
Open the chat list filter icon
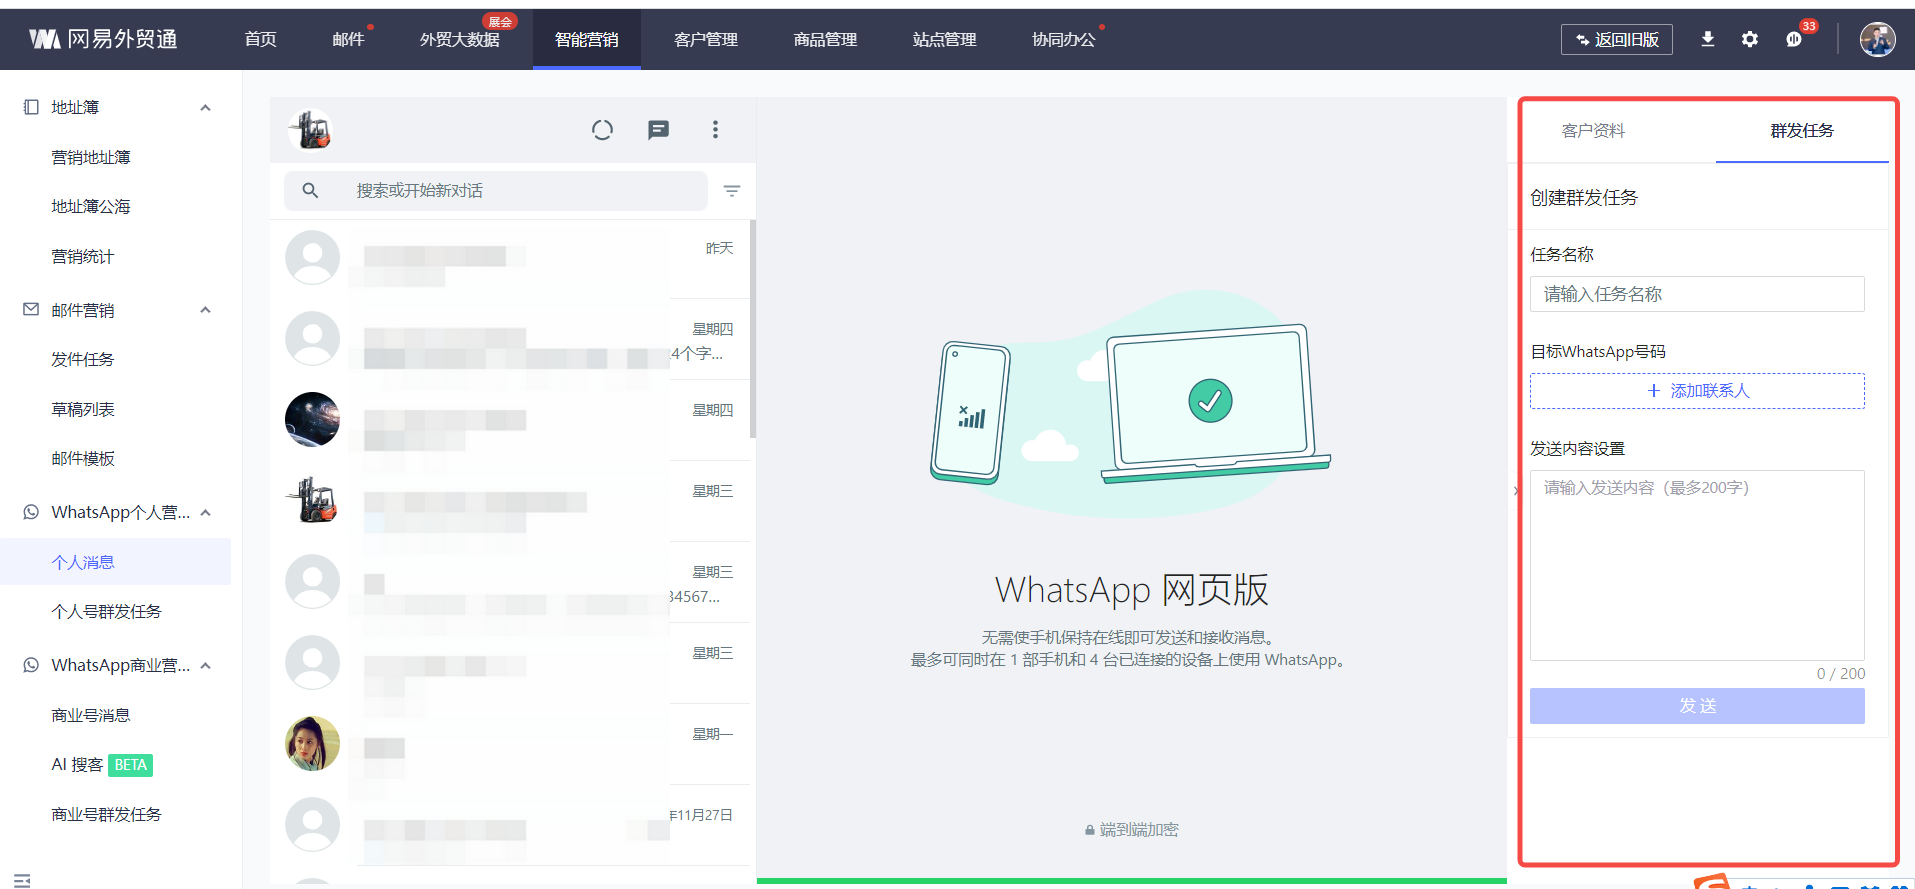(x=732, y=190)
